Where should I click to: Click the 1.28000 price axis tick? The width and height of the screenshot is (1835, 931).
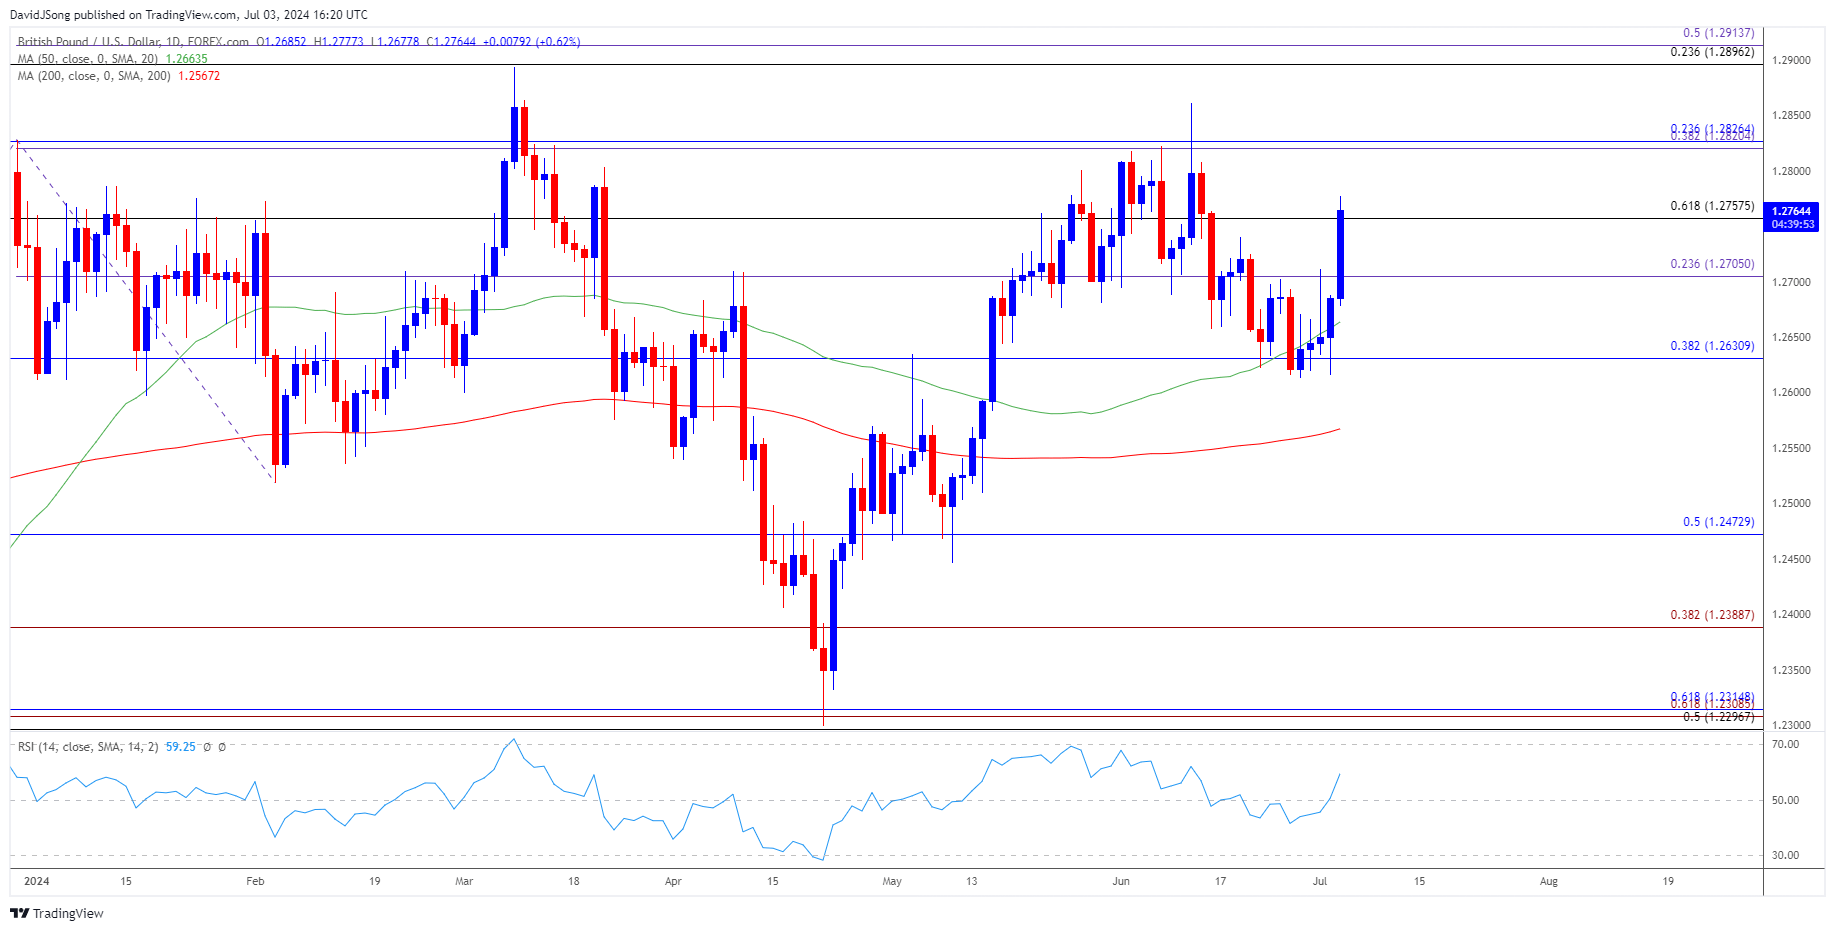1791,172
